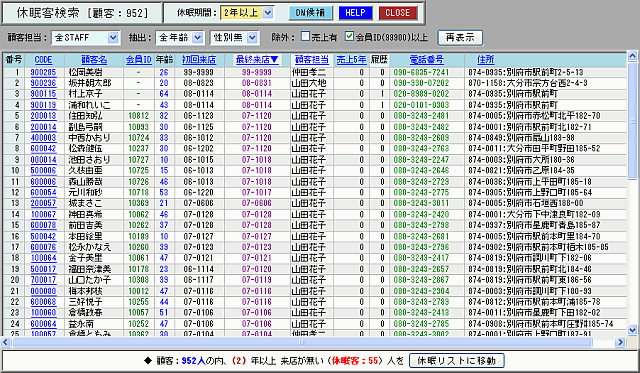Sort by the 会員ID column header
640x373 pixels.
pos(139,60)
